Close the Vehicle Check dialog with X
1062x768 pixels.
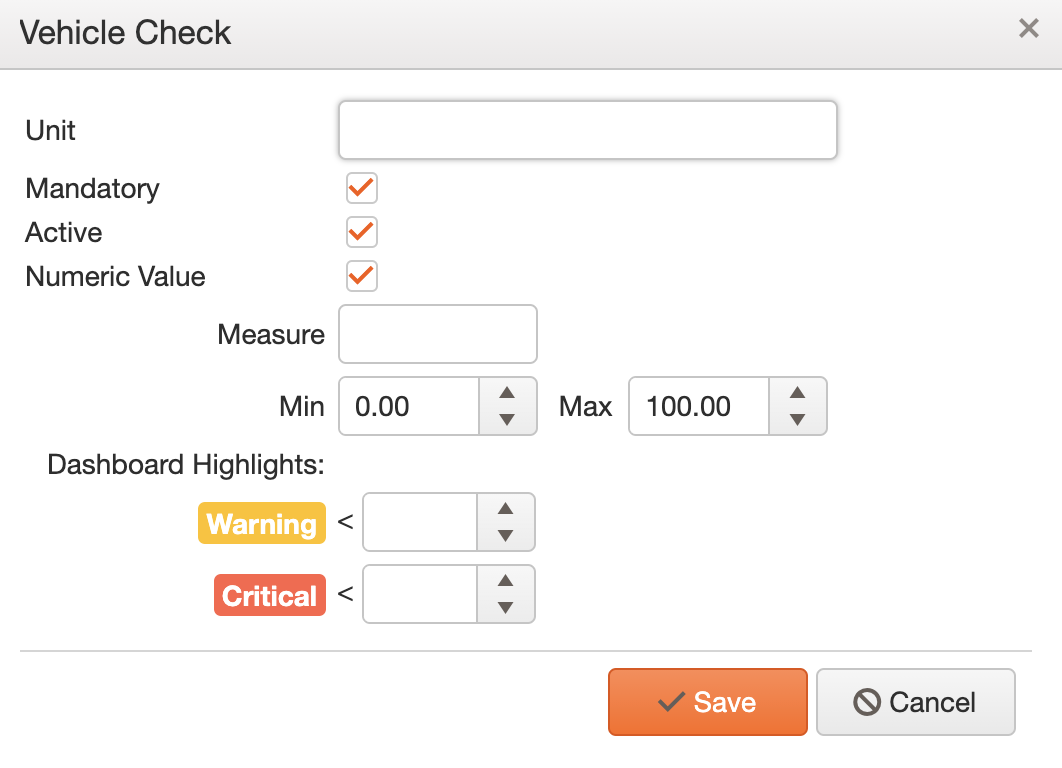(x=1029, y=28)
